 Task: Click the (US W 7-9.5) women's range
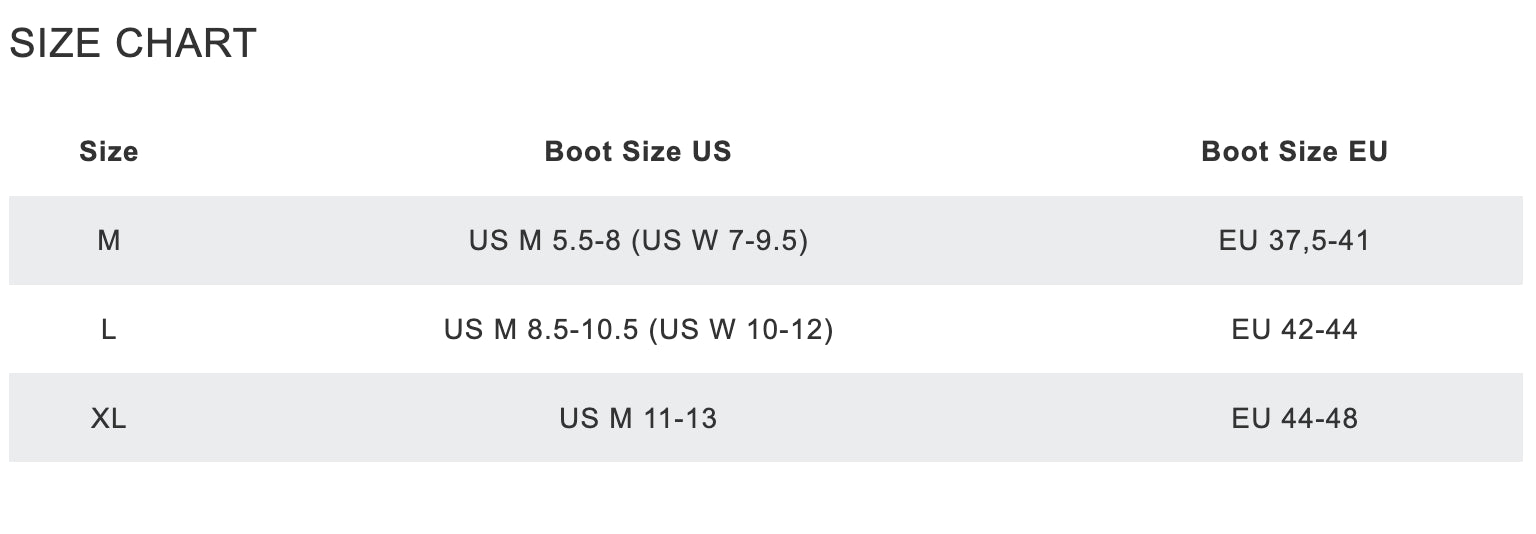click(x=720, y=241)
